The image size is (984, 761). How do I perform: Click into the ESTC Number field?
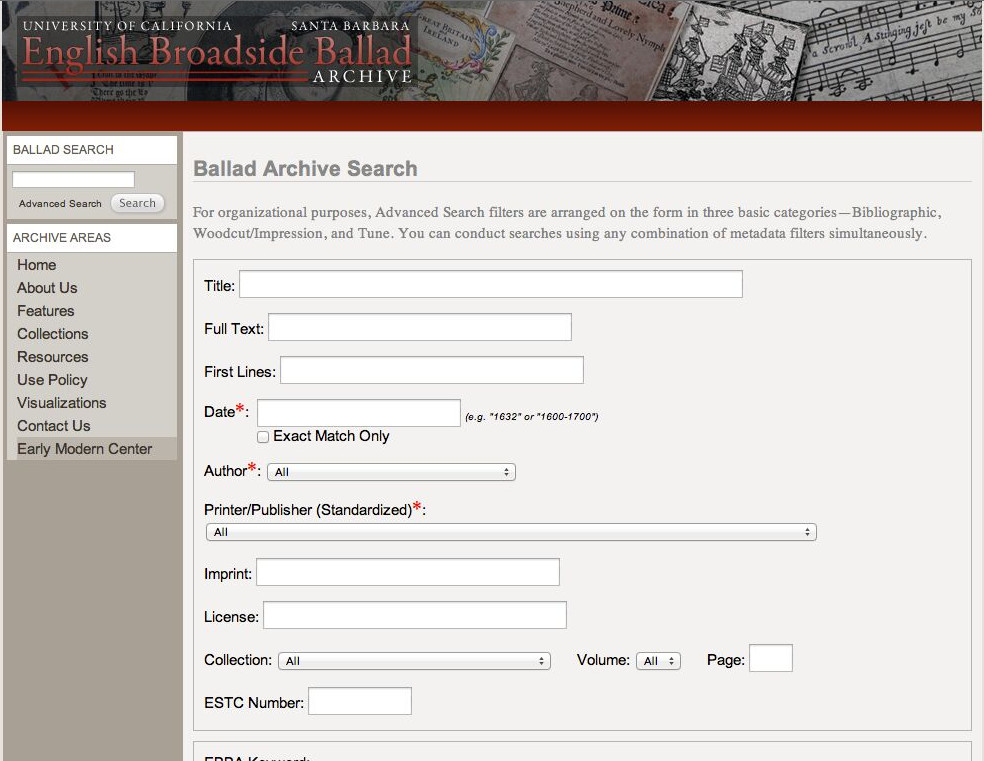tap(360, 701)
